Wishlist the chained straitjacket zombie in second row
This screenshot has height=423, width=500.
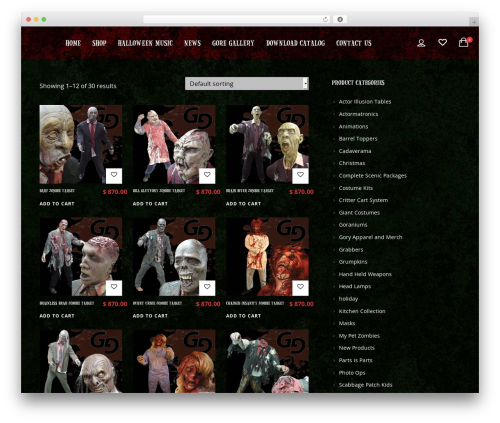(x=300, y=287)
